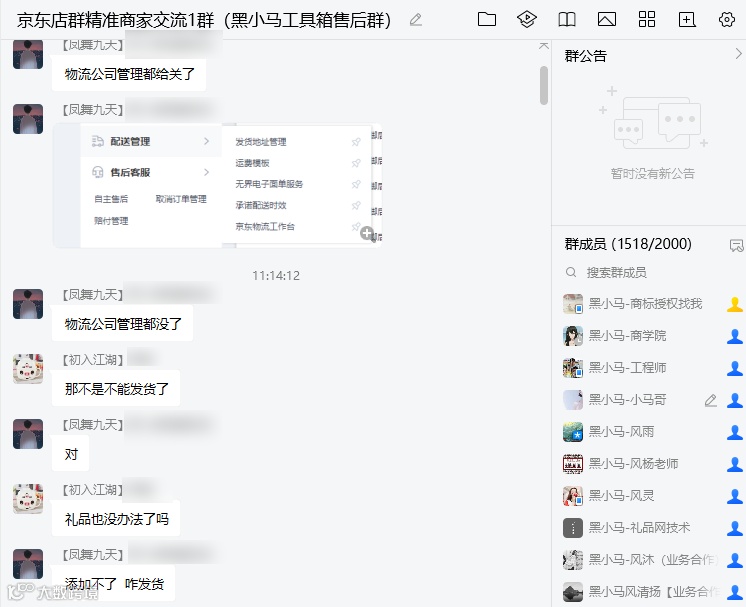Click blue admin badge of 黑小马-商学院
The width and height of the screenshot is (746, 607).
(735, 336)
